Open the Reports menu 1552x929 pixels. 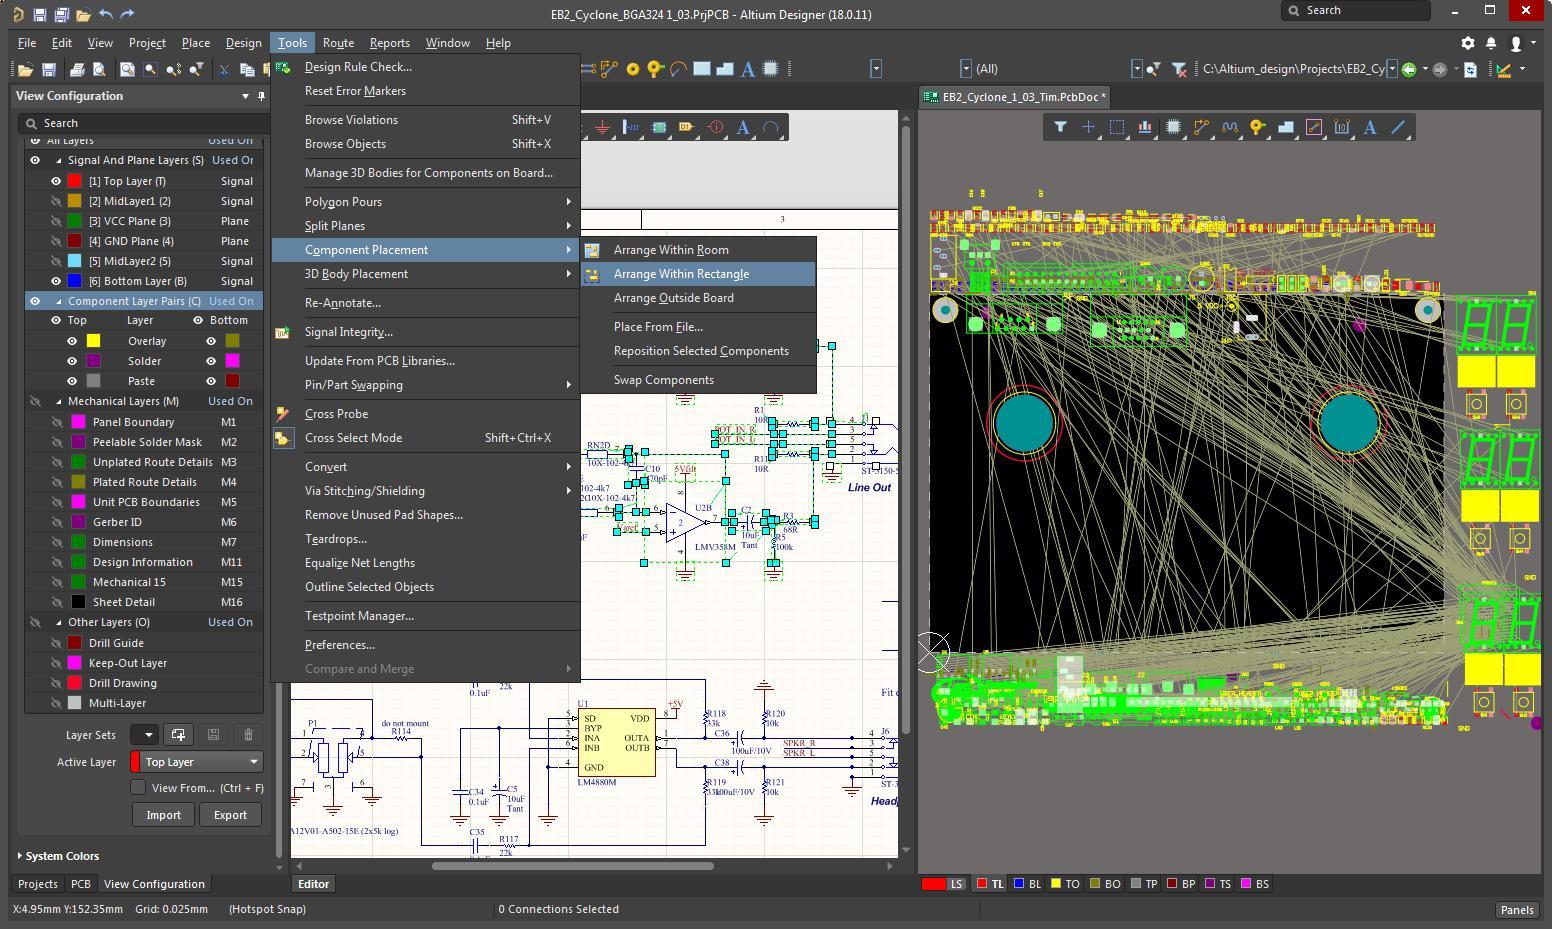click(389, 43)
